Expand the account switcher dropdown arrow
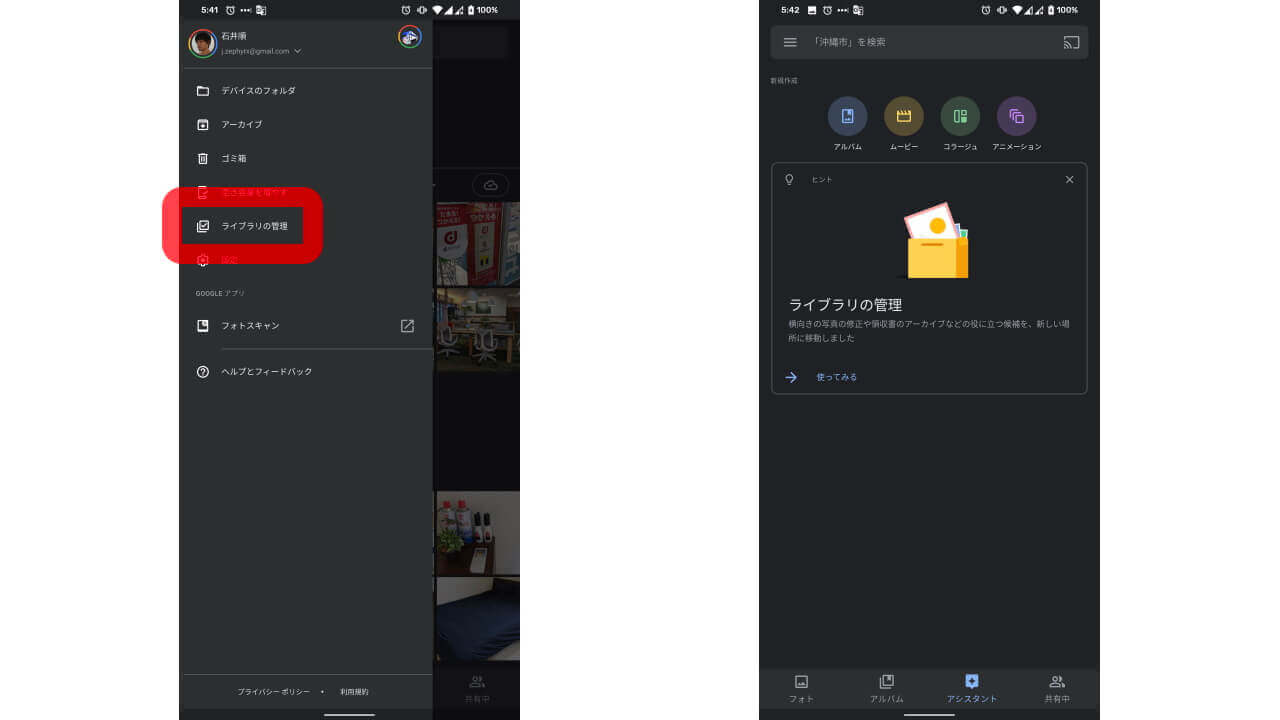This screenshot has width=1280, height=720. 298,51
